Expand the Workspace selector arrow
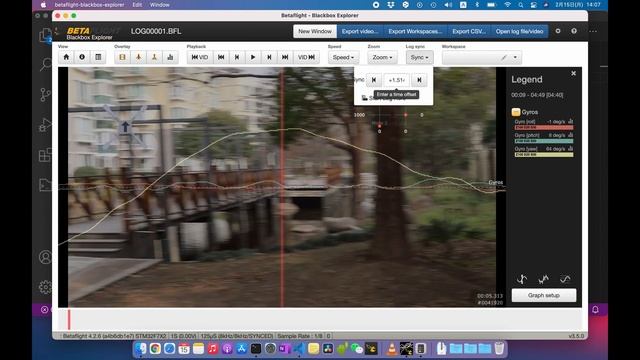The height and width of the screenshot is (360, 640). [x=515, y=58]
